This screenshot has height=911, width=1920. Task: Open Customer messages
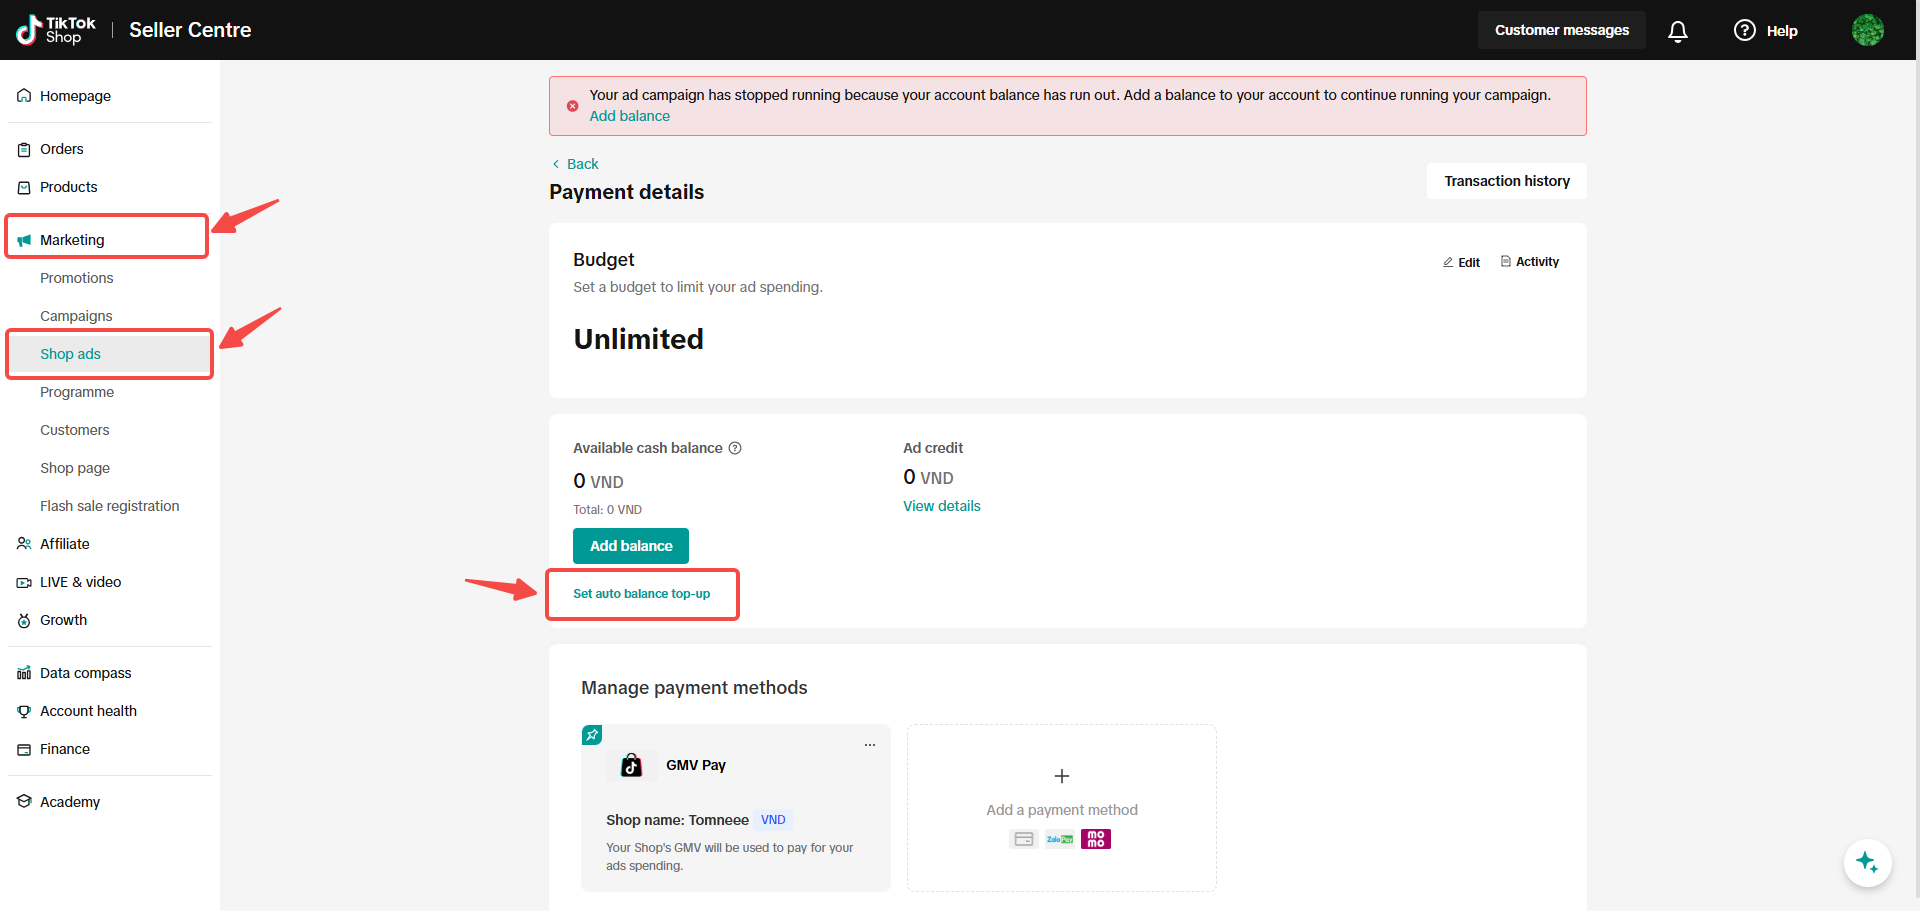click(x=1561, y=31)
